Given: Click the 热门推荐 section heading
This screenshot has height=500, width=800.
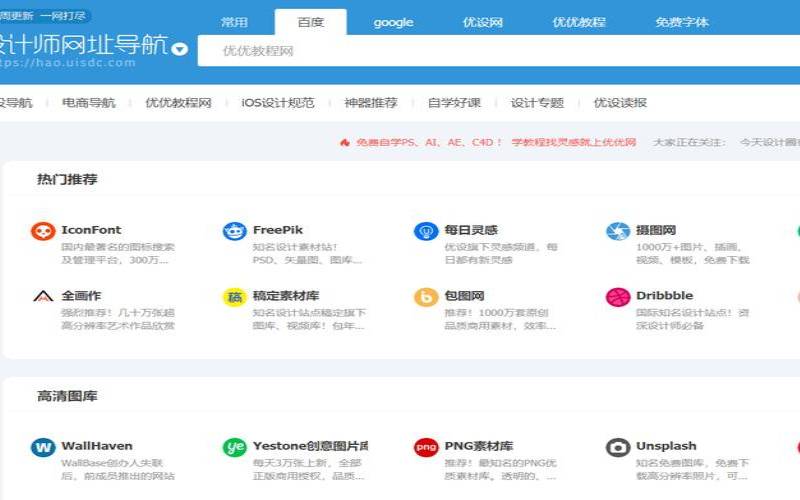Looking at the screenshot, I should [67, 179].
